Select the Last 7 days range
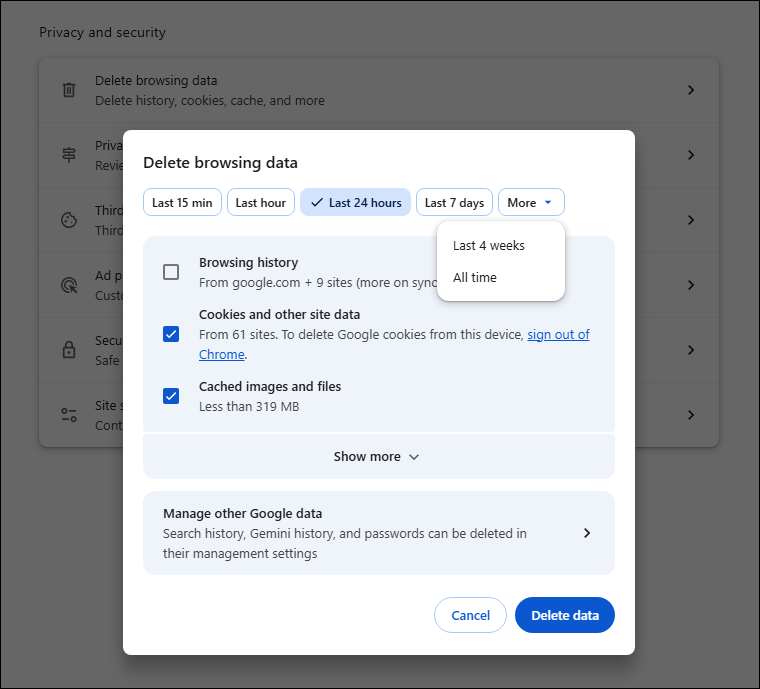The image size is (760, 689). pos(454,203)
